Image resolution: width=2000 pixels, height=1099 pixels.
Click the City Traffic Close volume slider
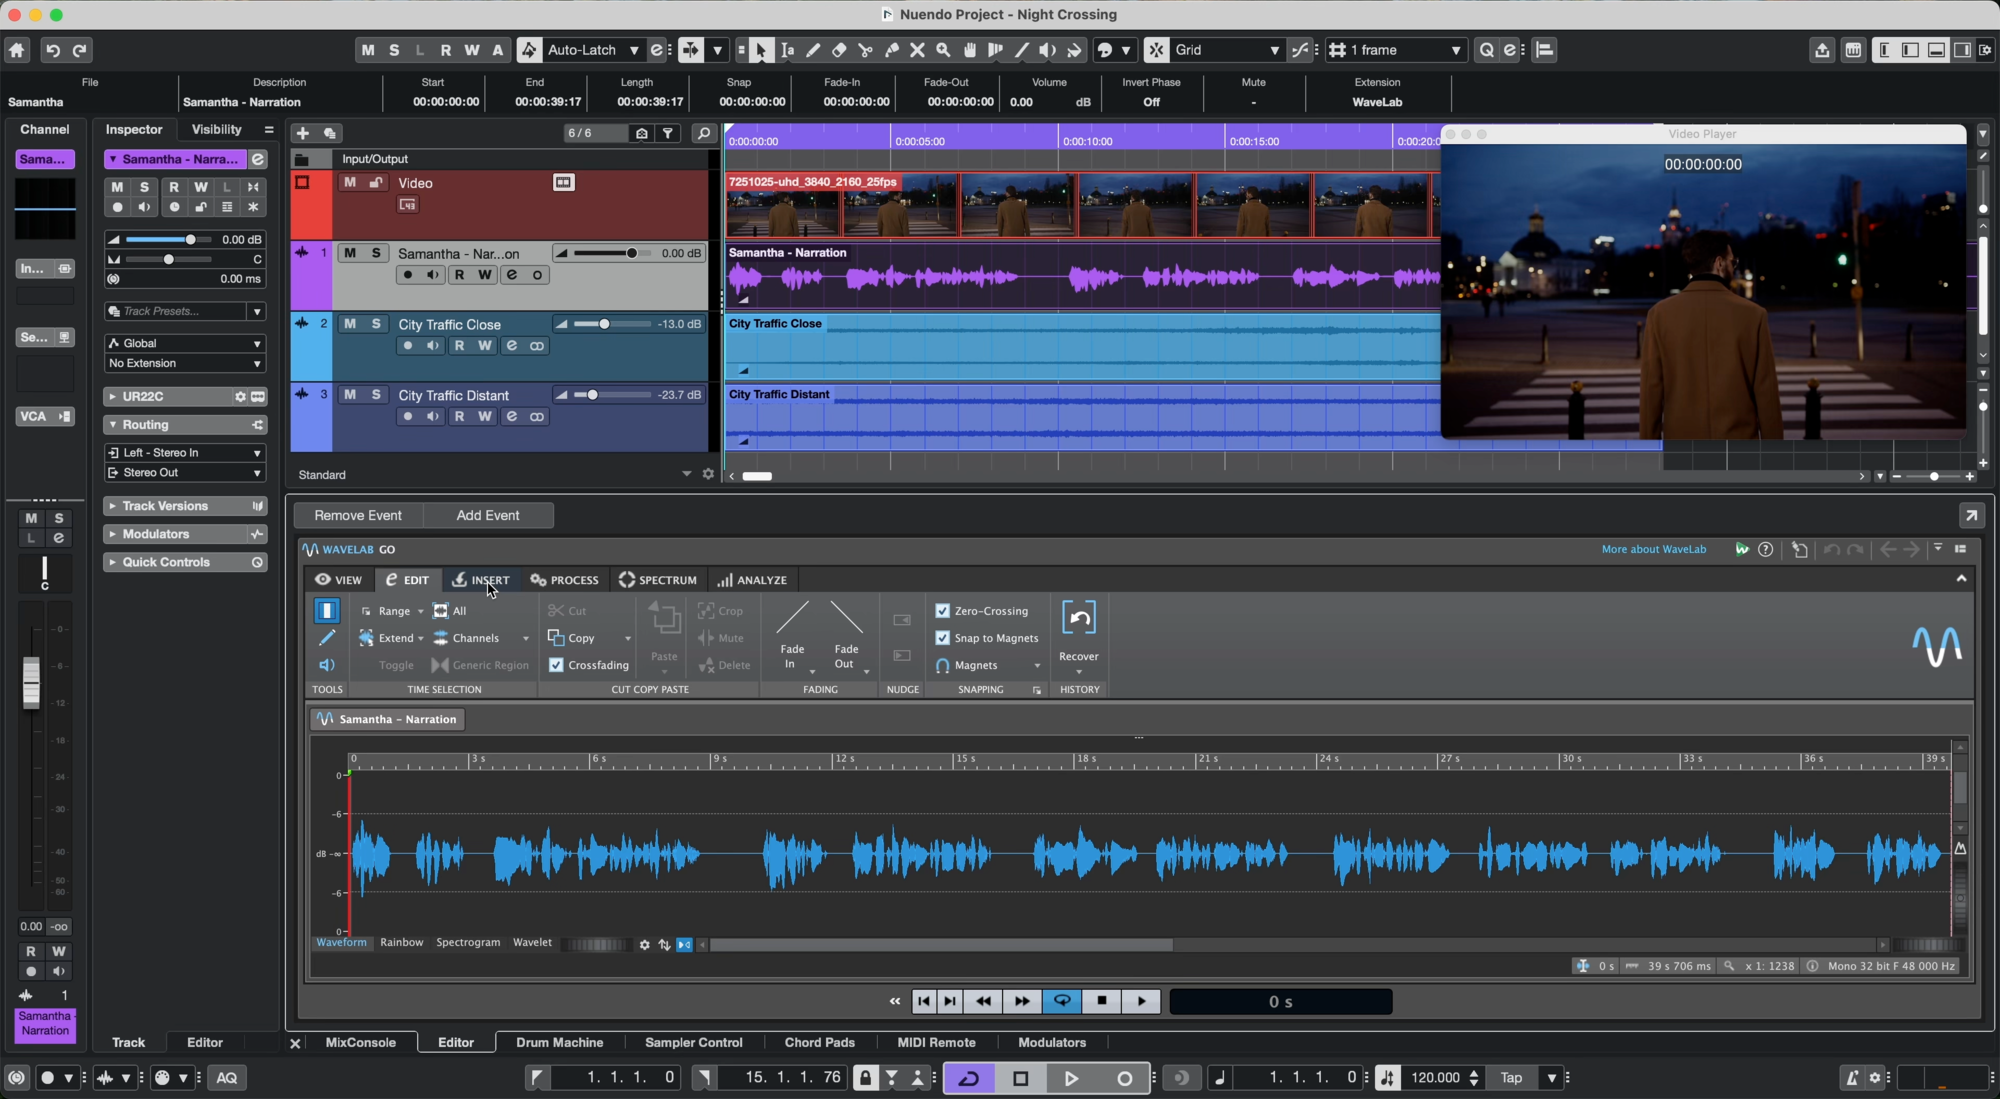click(604, 324)
